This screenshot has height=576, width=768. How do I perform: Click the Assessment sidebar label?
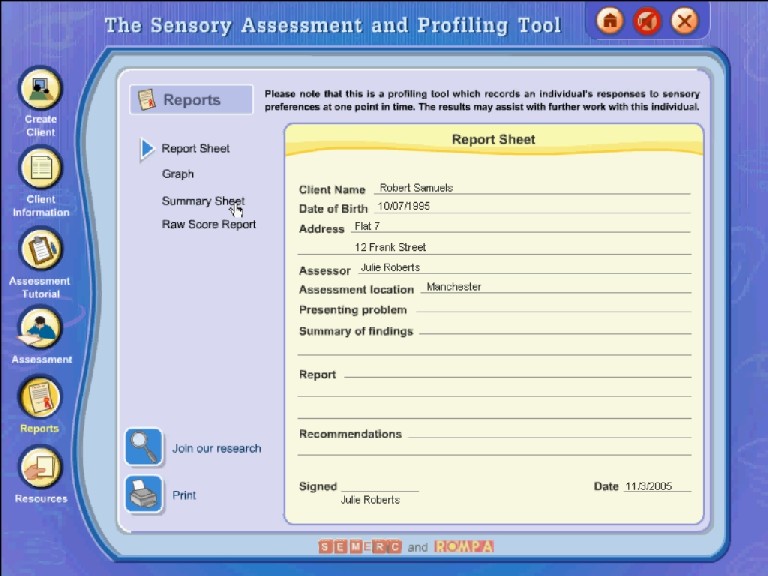click(x=42, y=360)
